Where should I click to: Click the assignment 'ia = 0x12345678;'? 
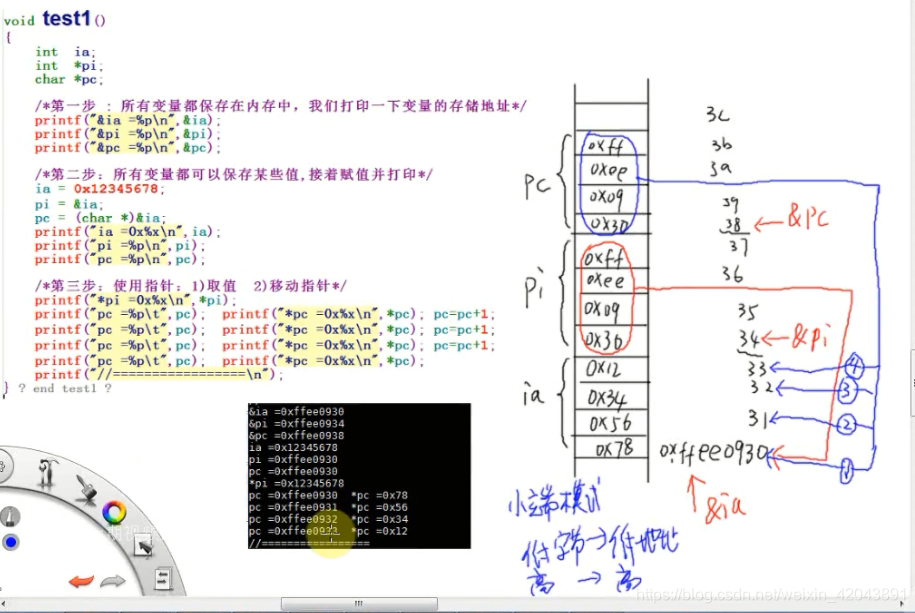(x=100, y=189)
